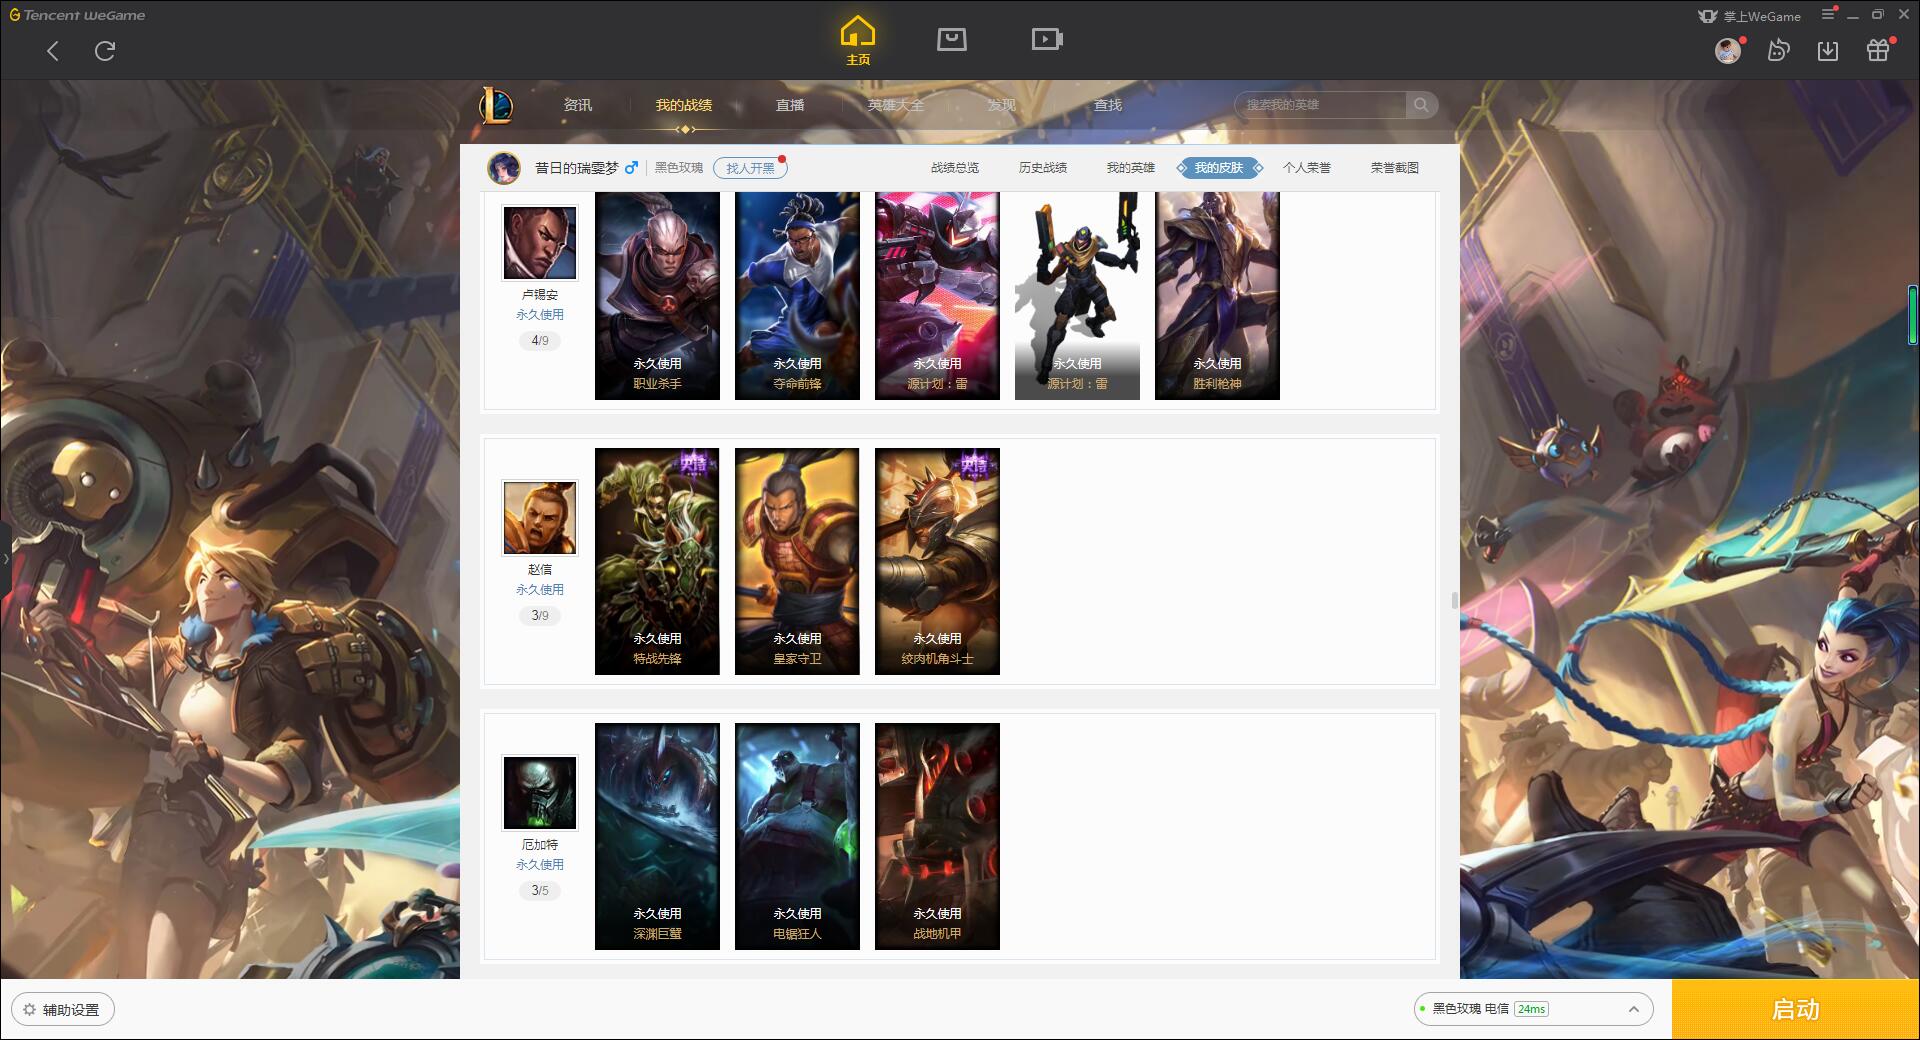The height and width of the screenshot is (1040, 1920).
Task: Open the 夺命前锋 skin card
Action: [797, 296]
